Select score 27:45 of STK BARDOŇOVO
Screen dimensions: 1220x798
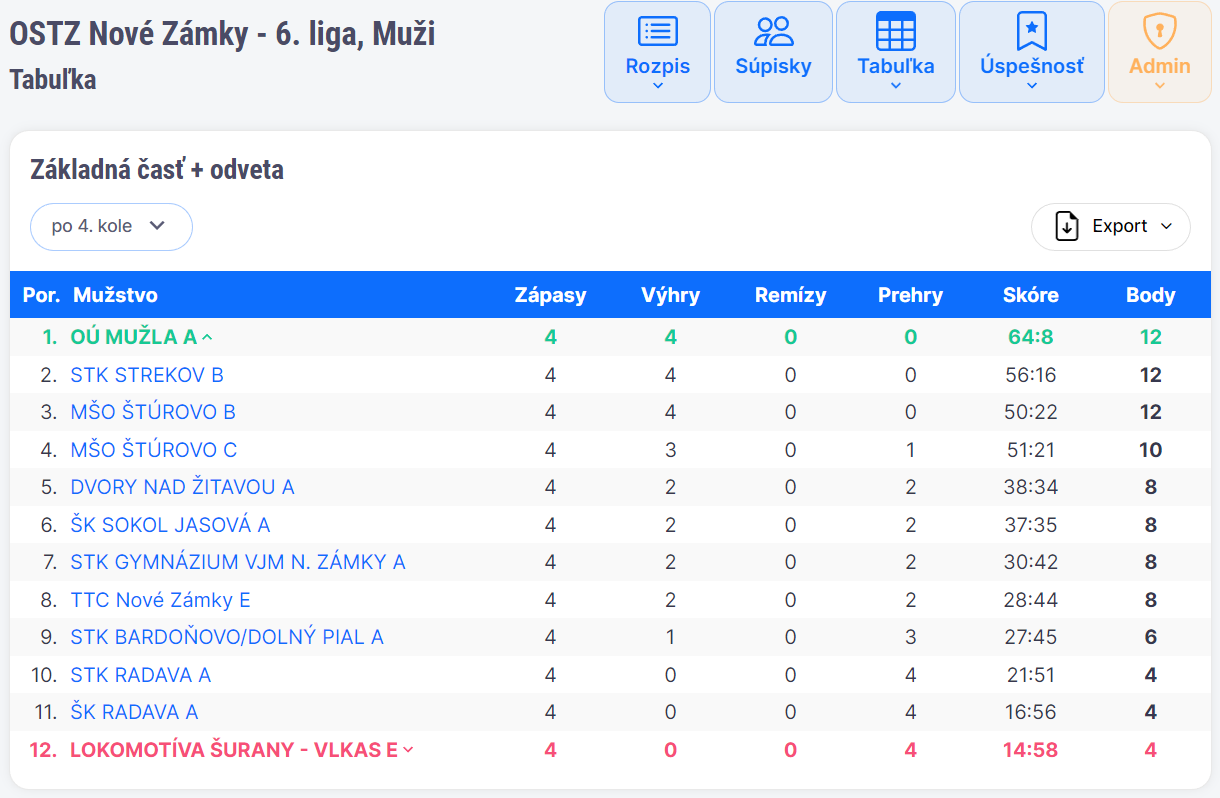click(x=1031, y=637)
